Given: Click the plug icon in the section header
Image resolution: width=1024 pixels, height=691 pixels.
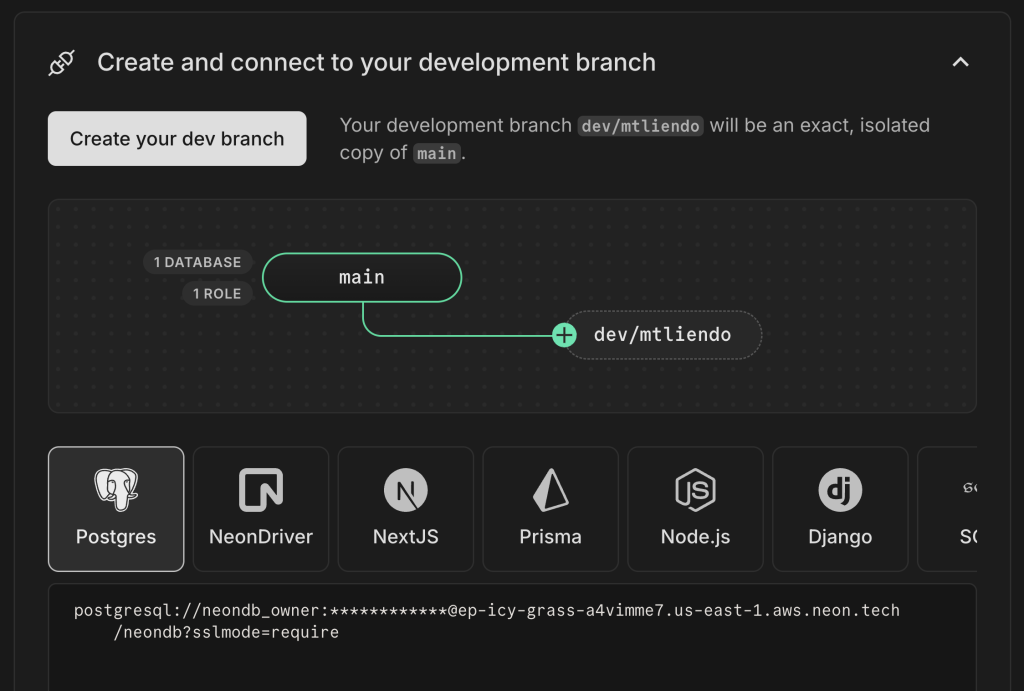Looking at the screenshot, I should (62, 62).
